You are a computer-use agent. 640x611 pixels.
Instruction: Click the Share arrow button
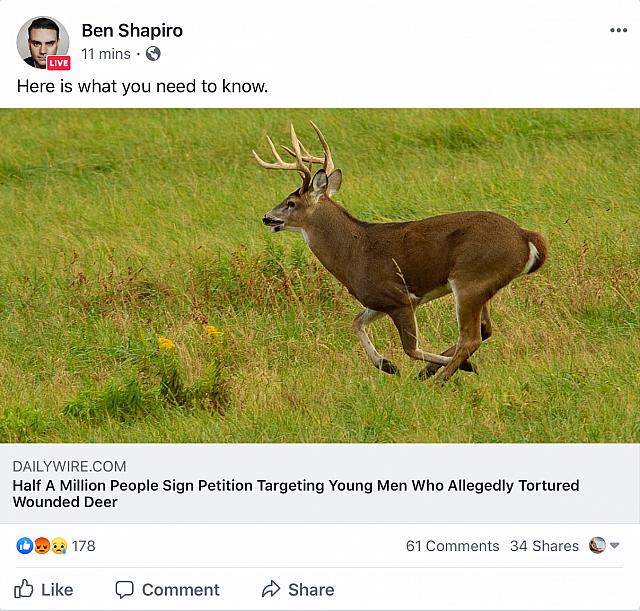[298, 590]
